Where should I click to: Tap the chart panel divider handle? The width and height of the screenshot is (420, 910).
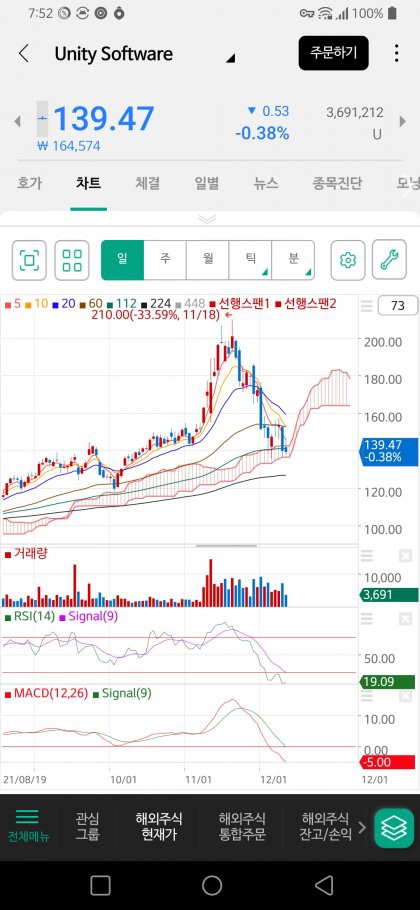coord(224,546)
